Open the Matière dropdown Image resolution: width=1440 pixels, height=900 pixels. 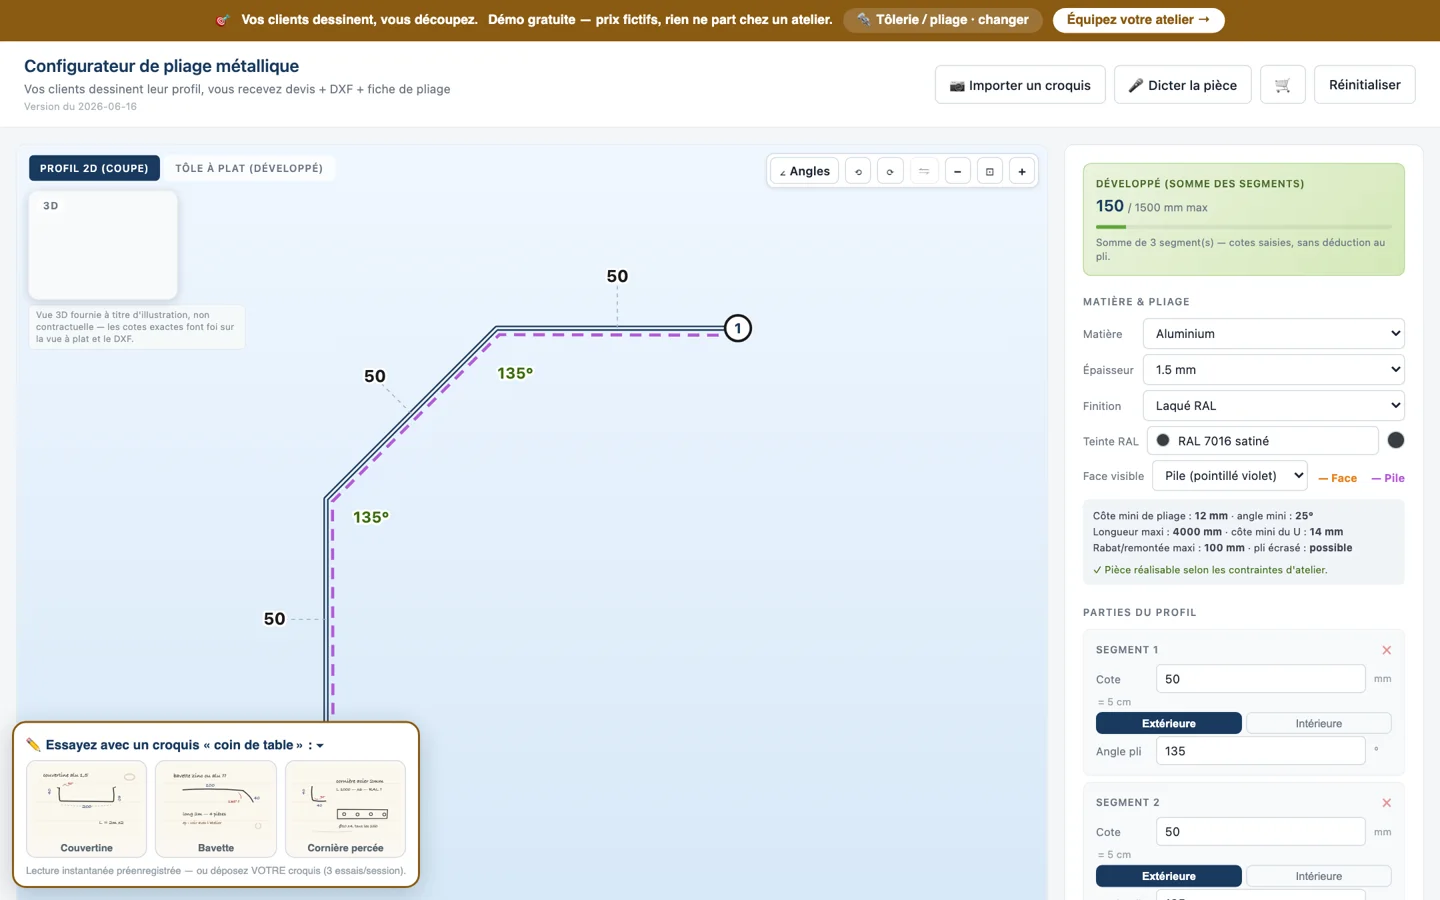point(1273,334)
